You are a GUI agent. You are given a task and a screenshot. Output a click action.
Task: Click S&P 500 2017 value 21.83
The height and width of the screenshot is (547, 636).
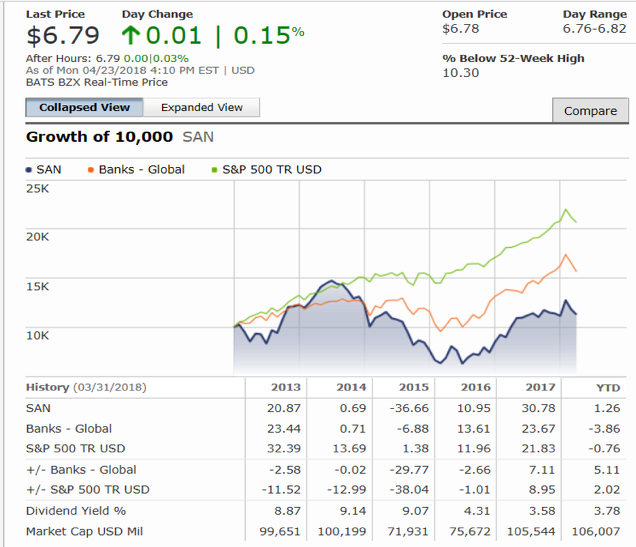tap(538, 449)
